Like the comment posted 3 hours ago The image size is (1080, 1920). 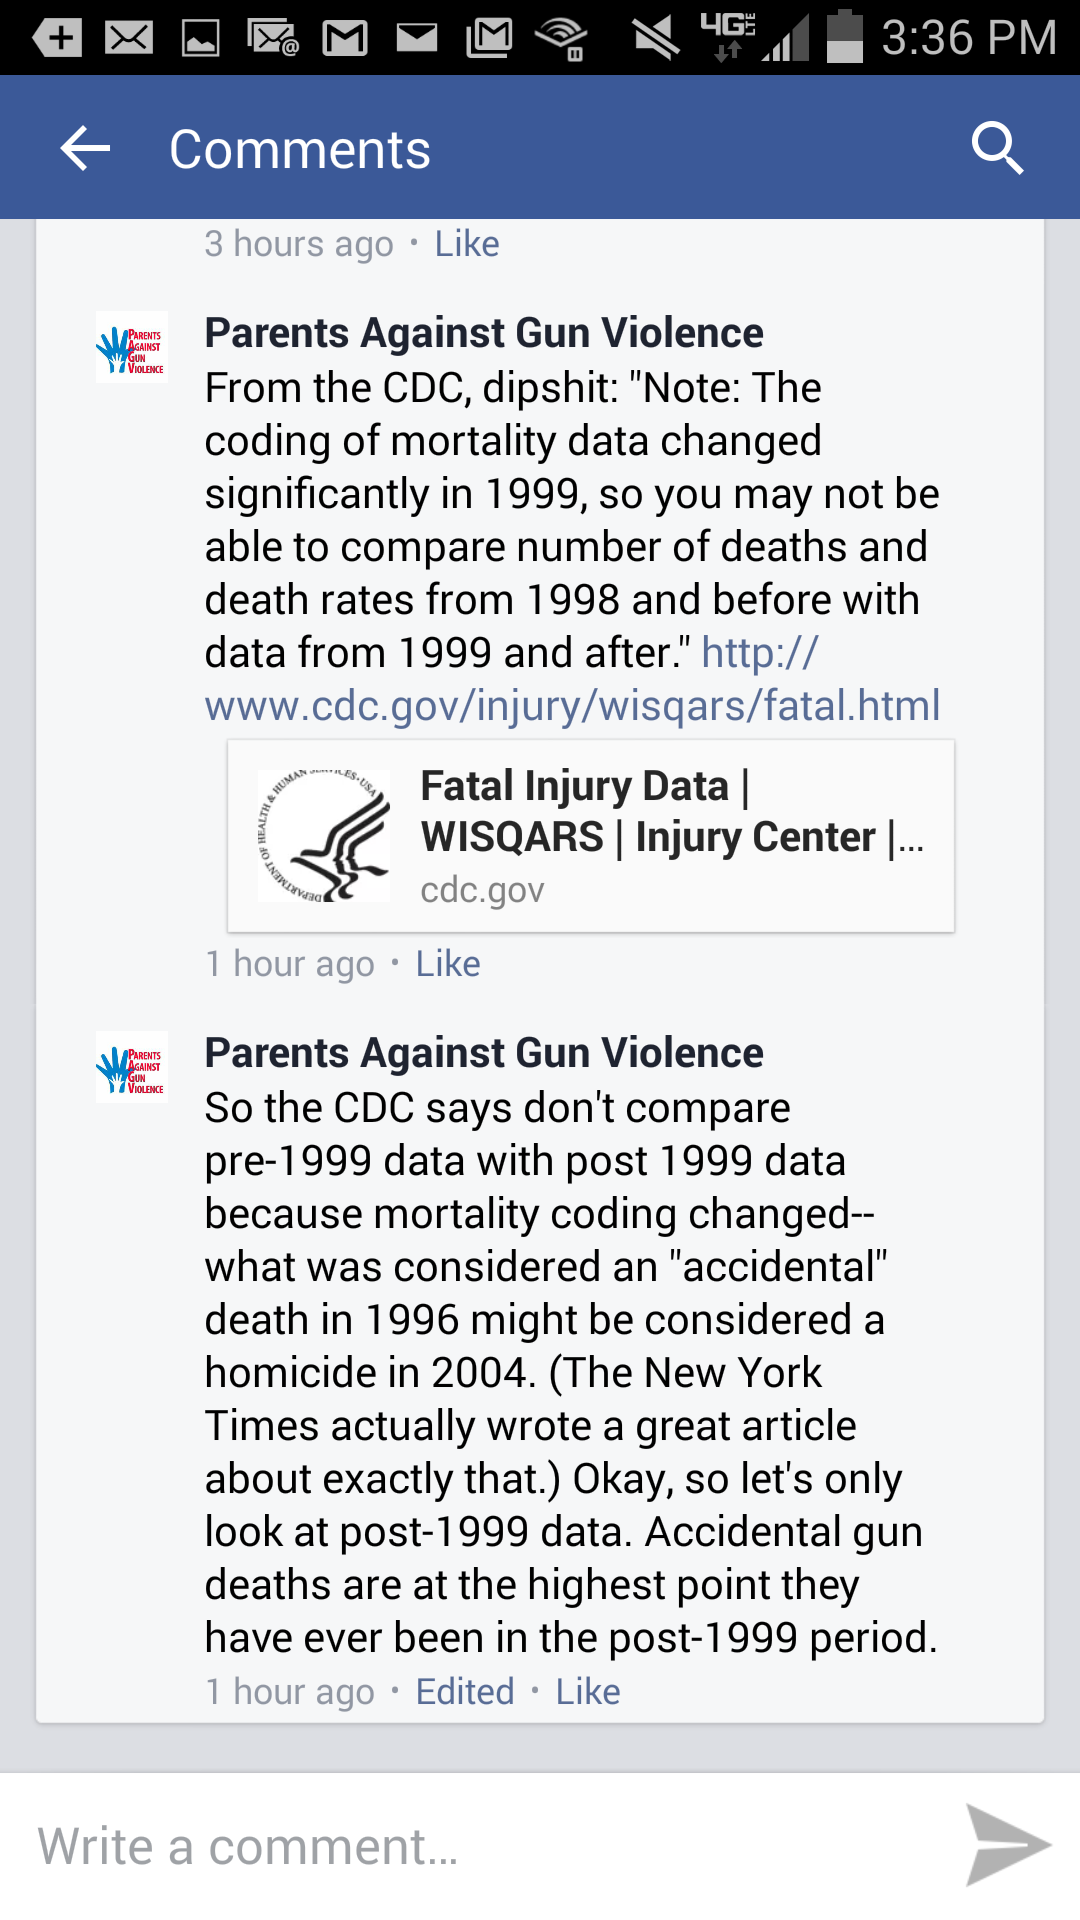(466, 244)
